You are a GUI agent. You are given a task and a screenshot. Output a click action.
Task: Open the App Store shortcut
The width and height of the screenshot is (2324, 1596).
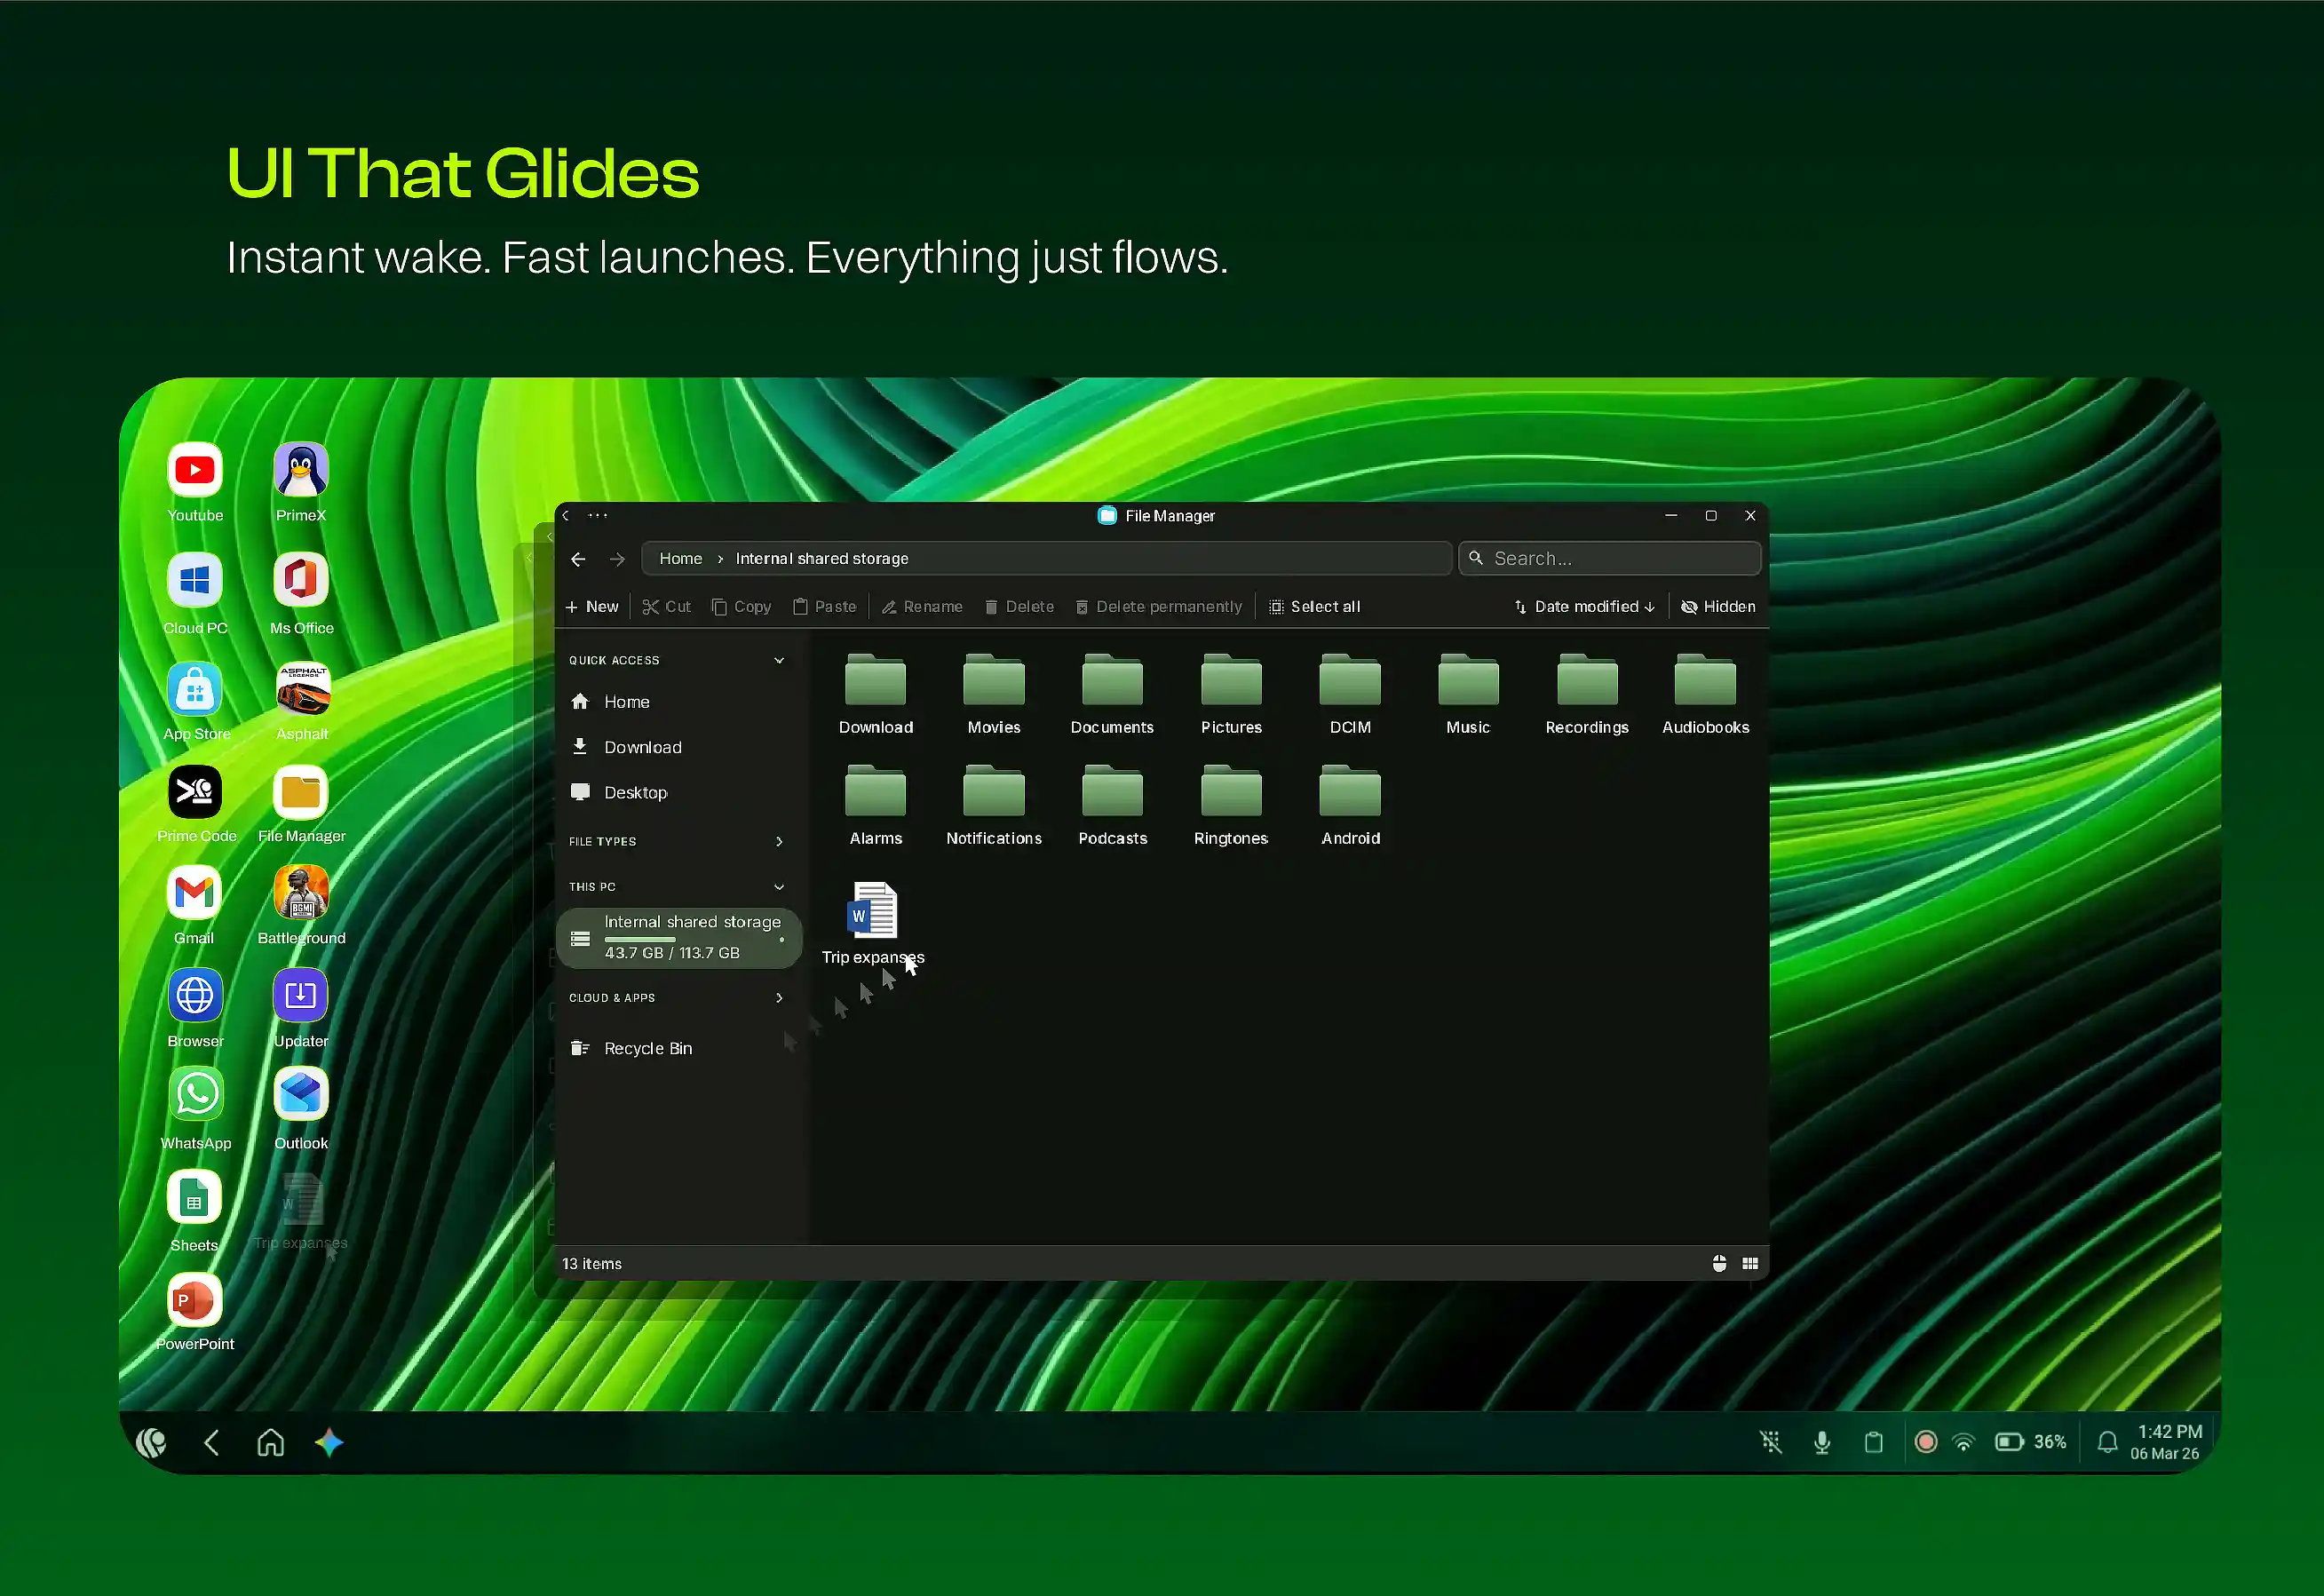[x=195, y=689]
